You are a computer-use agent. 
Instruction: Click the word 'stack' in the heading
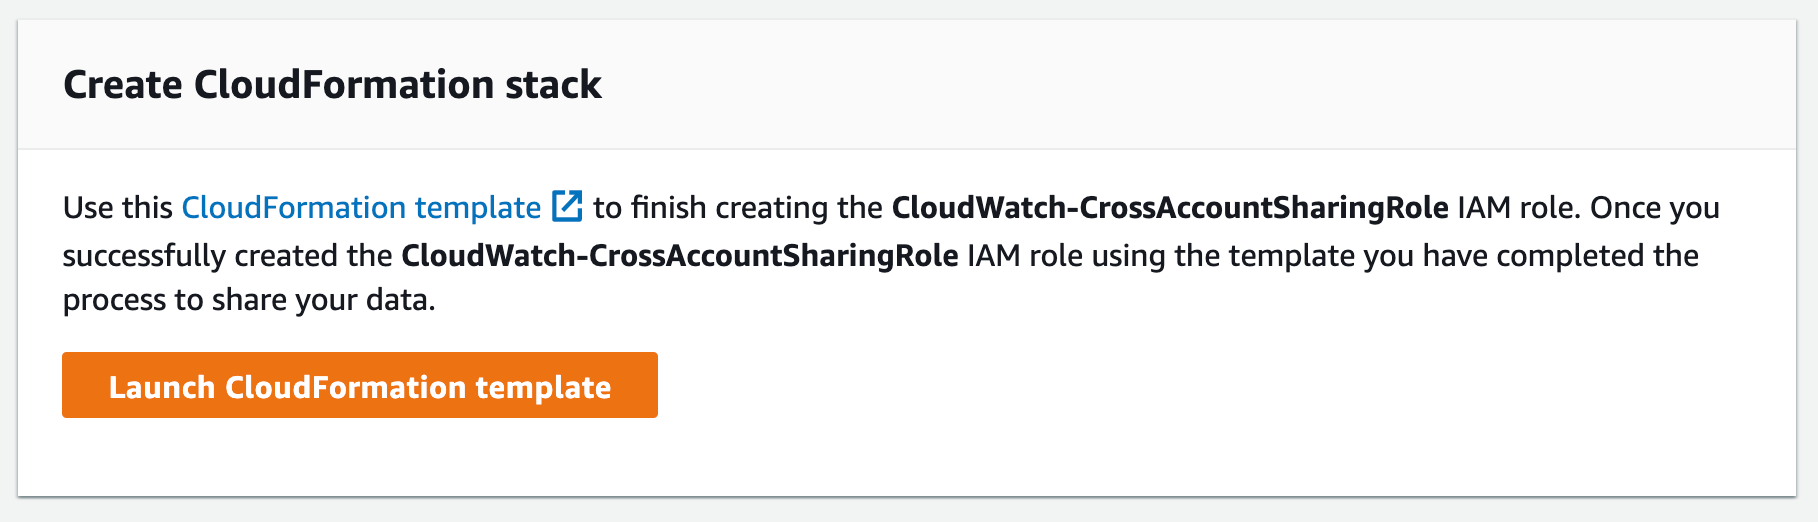click(553, 85)
